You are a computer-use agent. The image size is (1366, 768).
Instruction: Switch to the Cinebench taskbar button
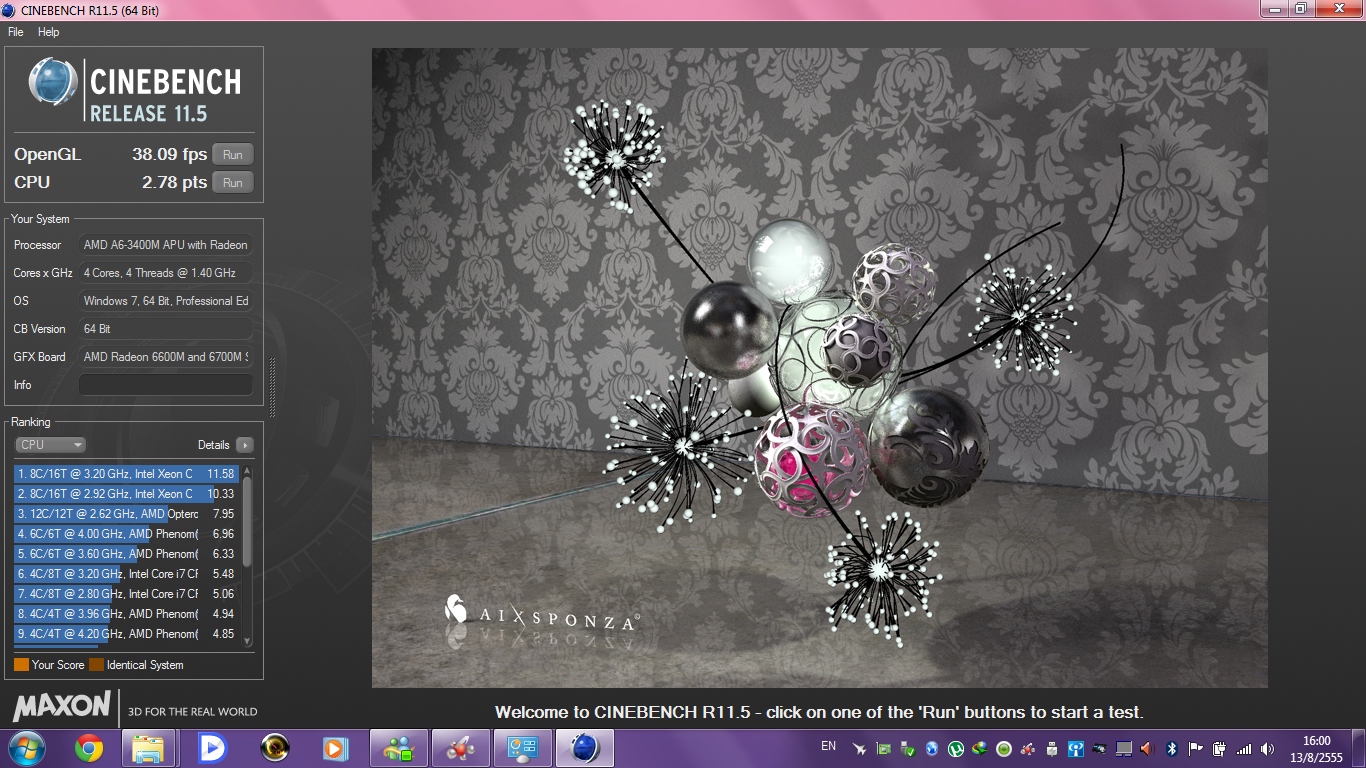(584, 748)
